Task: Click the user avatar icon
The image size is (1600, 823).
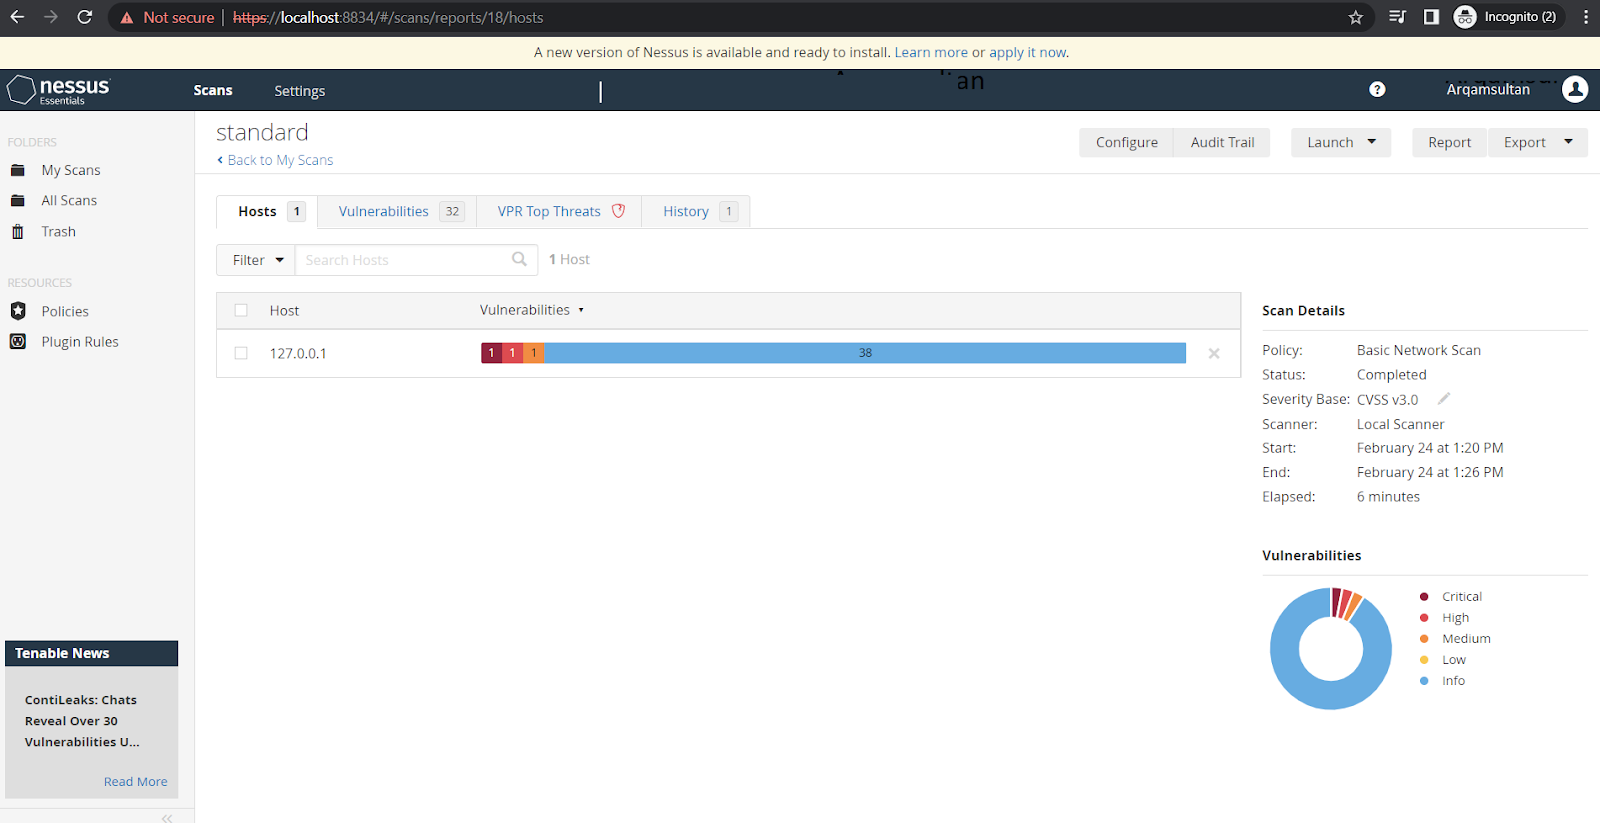Action: coord(1575,90)
